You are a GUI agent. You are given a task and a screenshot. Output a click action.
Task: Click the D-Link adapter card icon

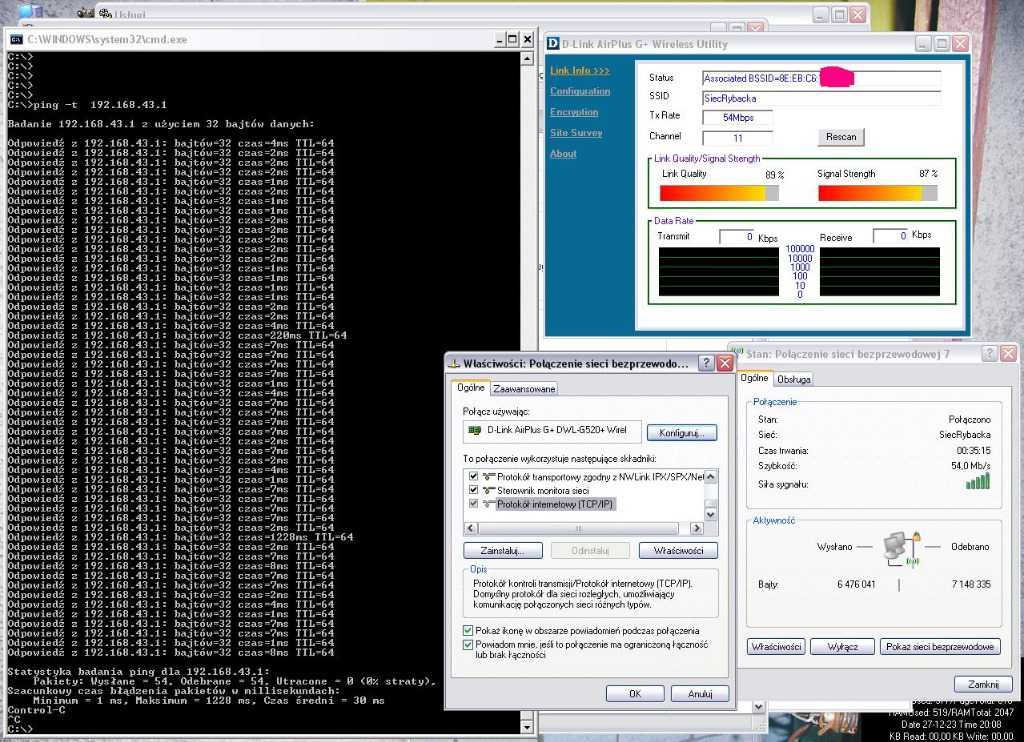click(x=475, y=430)
